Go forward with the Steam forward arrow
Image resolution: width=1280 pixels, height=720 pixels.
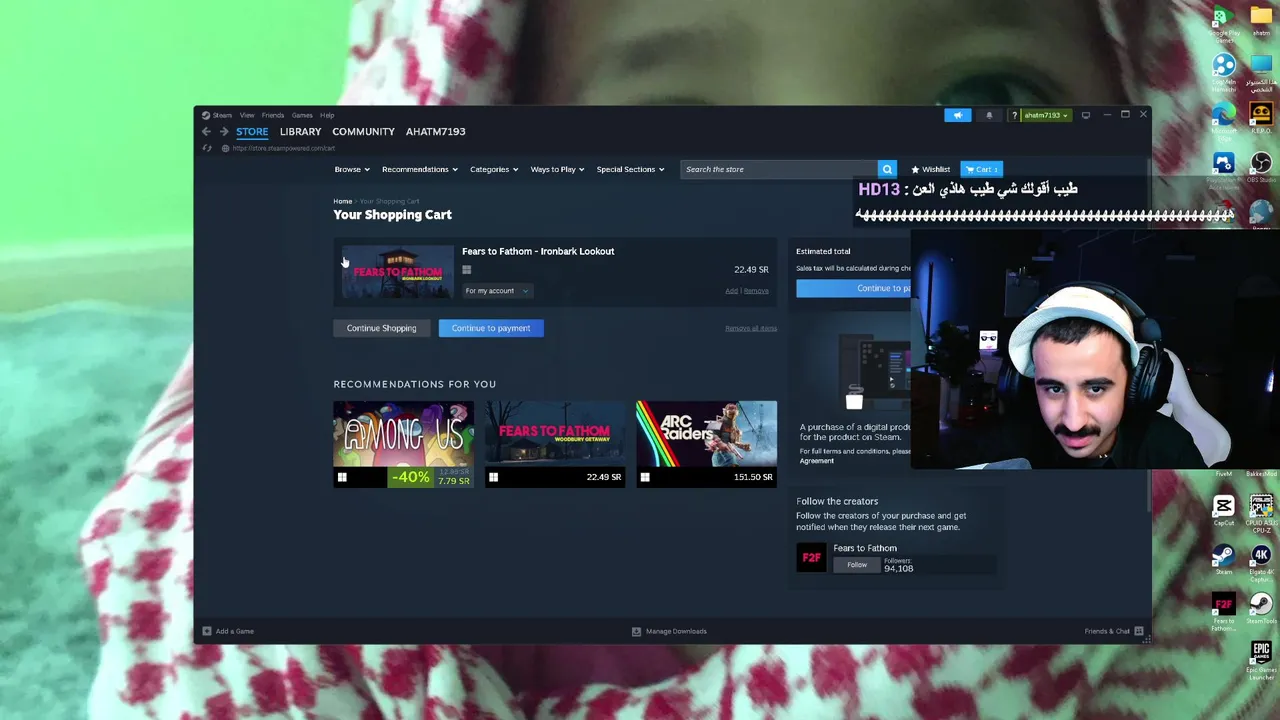[x=224, y=131]
